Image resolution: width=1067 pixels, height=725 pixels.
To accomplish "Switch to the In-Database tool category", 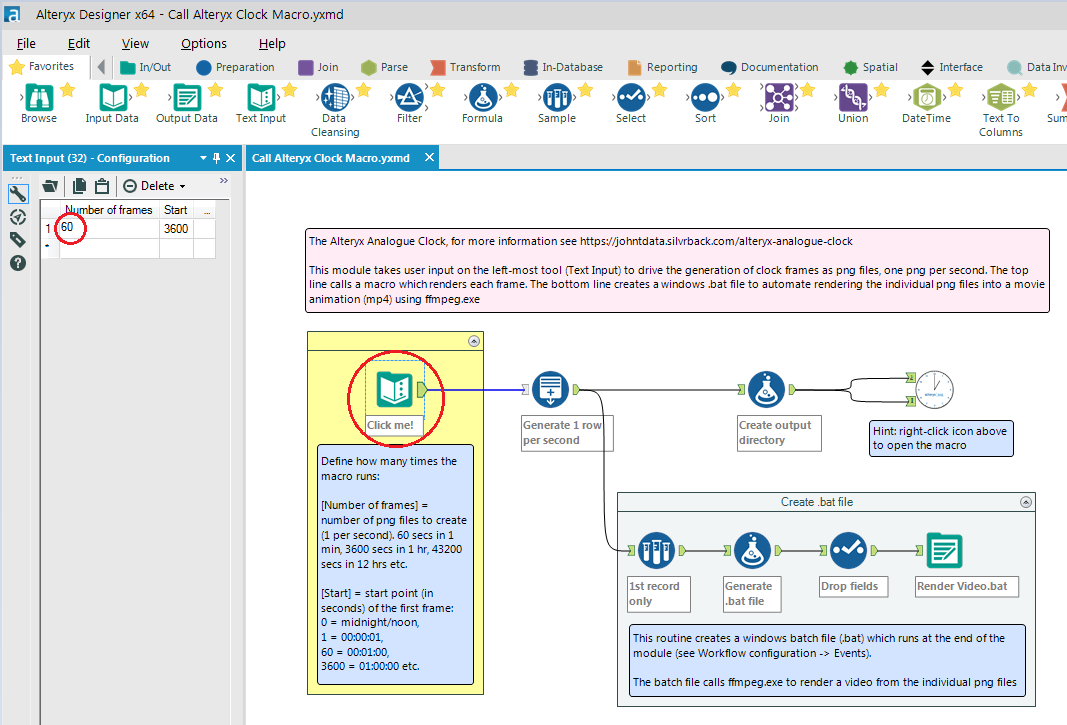I will tap(563, 67).
